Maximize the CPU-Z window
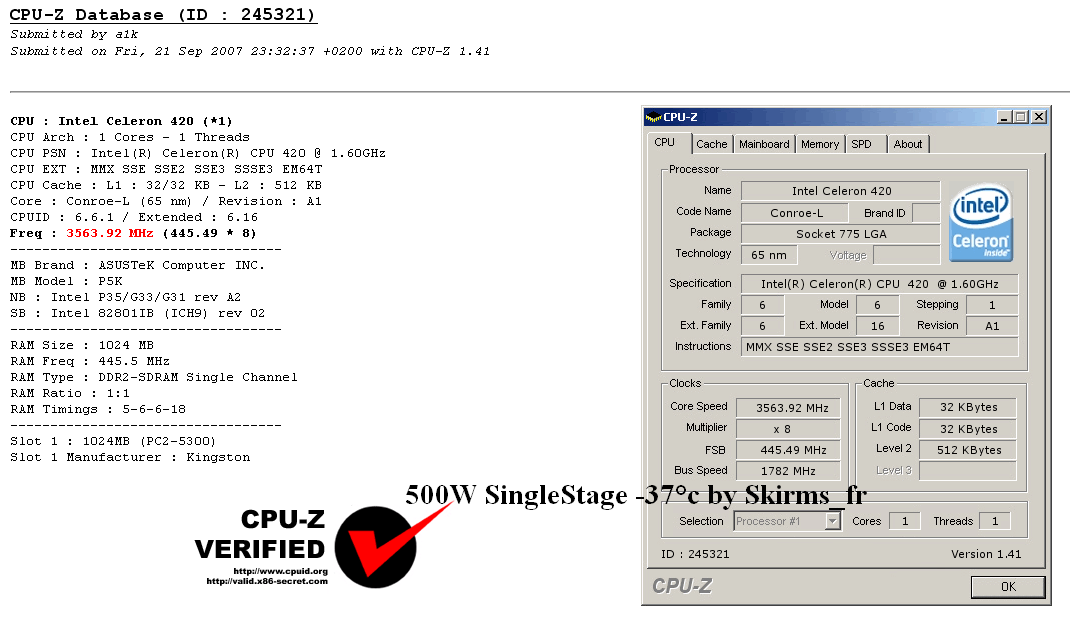Viewport: 1070px width, 621px height. [1021, 117]
